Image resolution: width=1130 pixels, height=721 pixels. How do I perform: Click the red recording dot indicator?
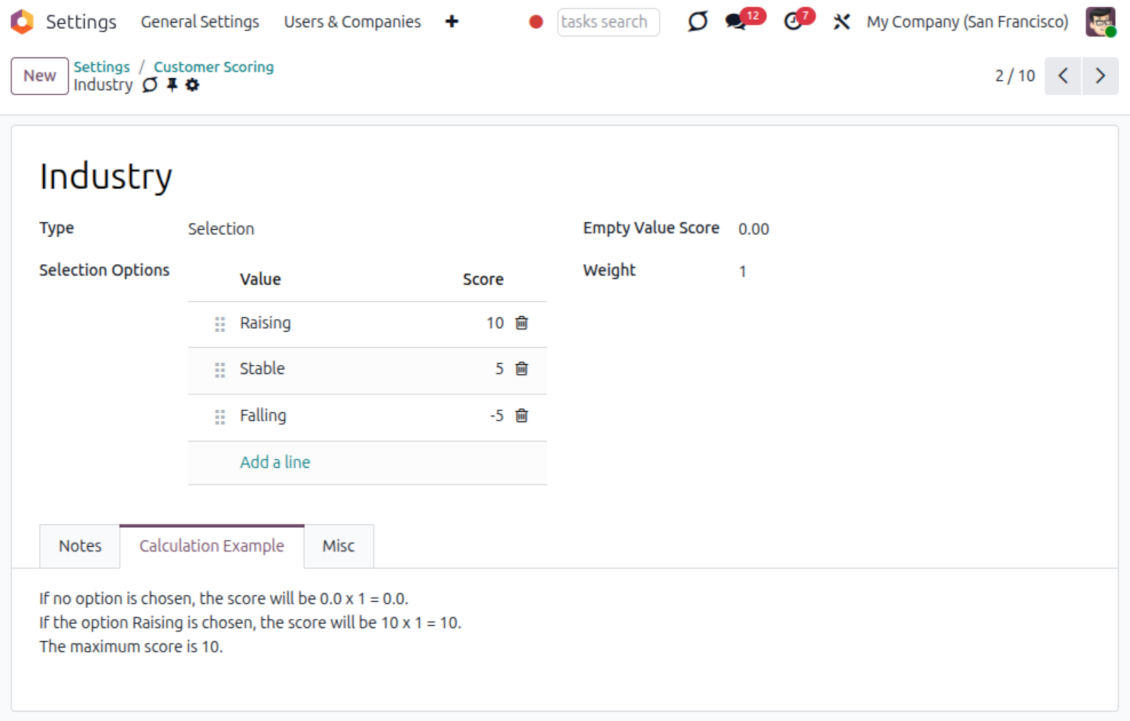536,22
